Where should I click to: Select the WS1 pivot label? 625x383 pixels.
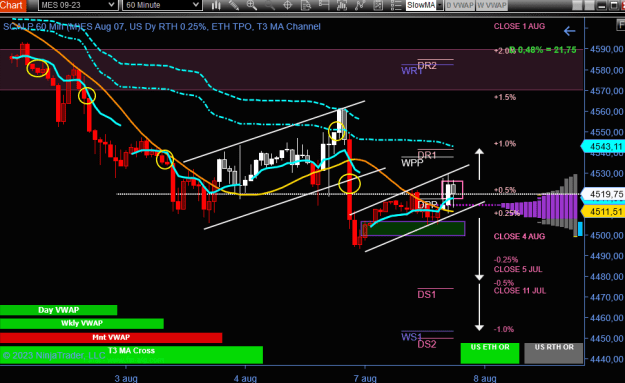click(411, 337)
